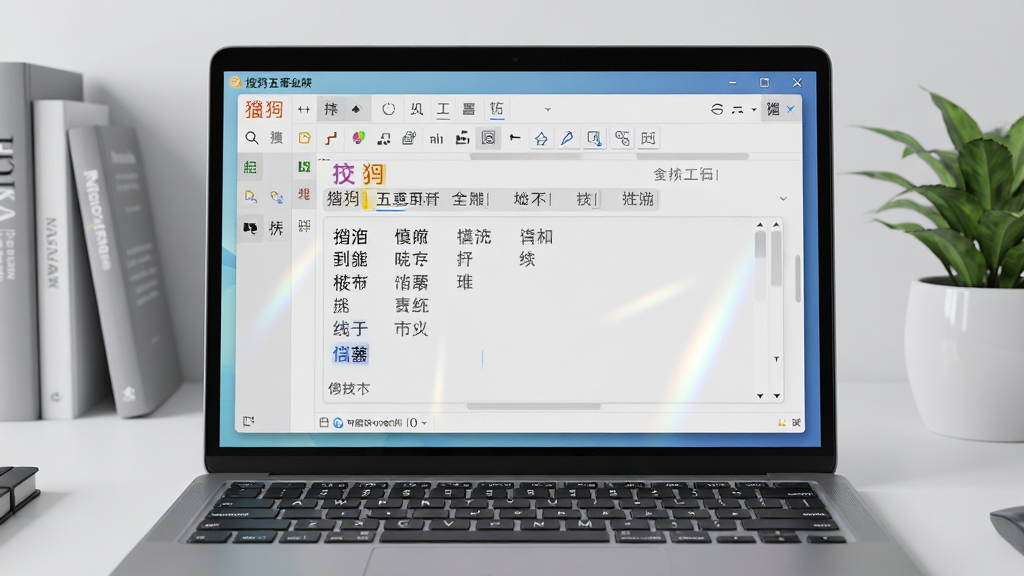Click the folder with arrow sidebar icon
This screenshot has height=576, width=1024.
tap(250, 196)
